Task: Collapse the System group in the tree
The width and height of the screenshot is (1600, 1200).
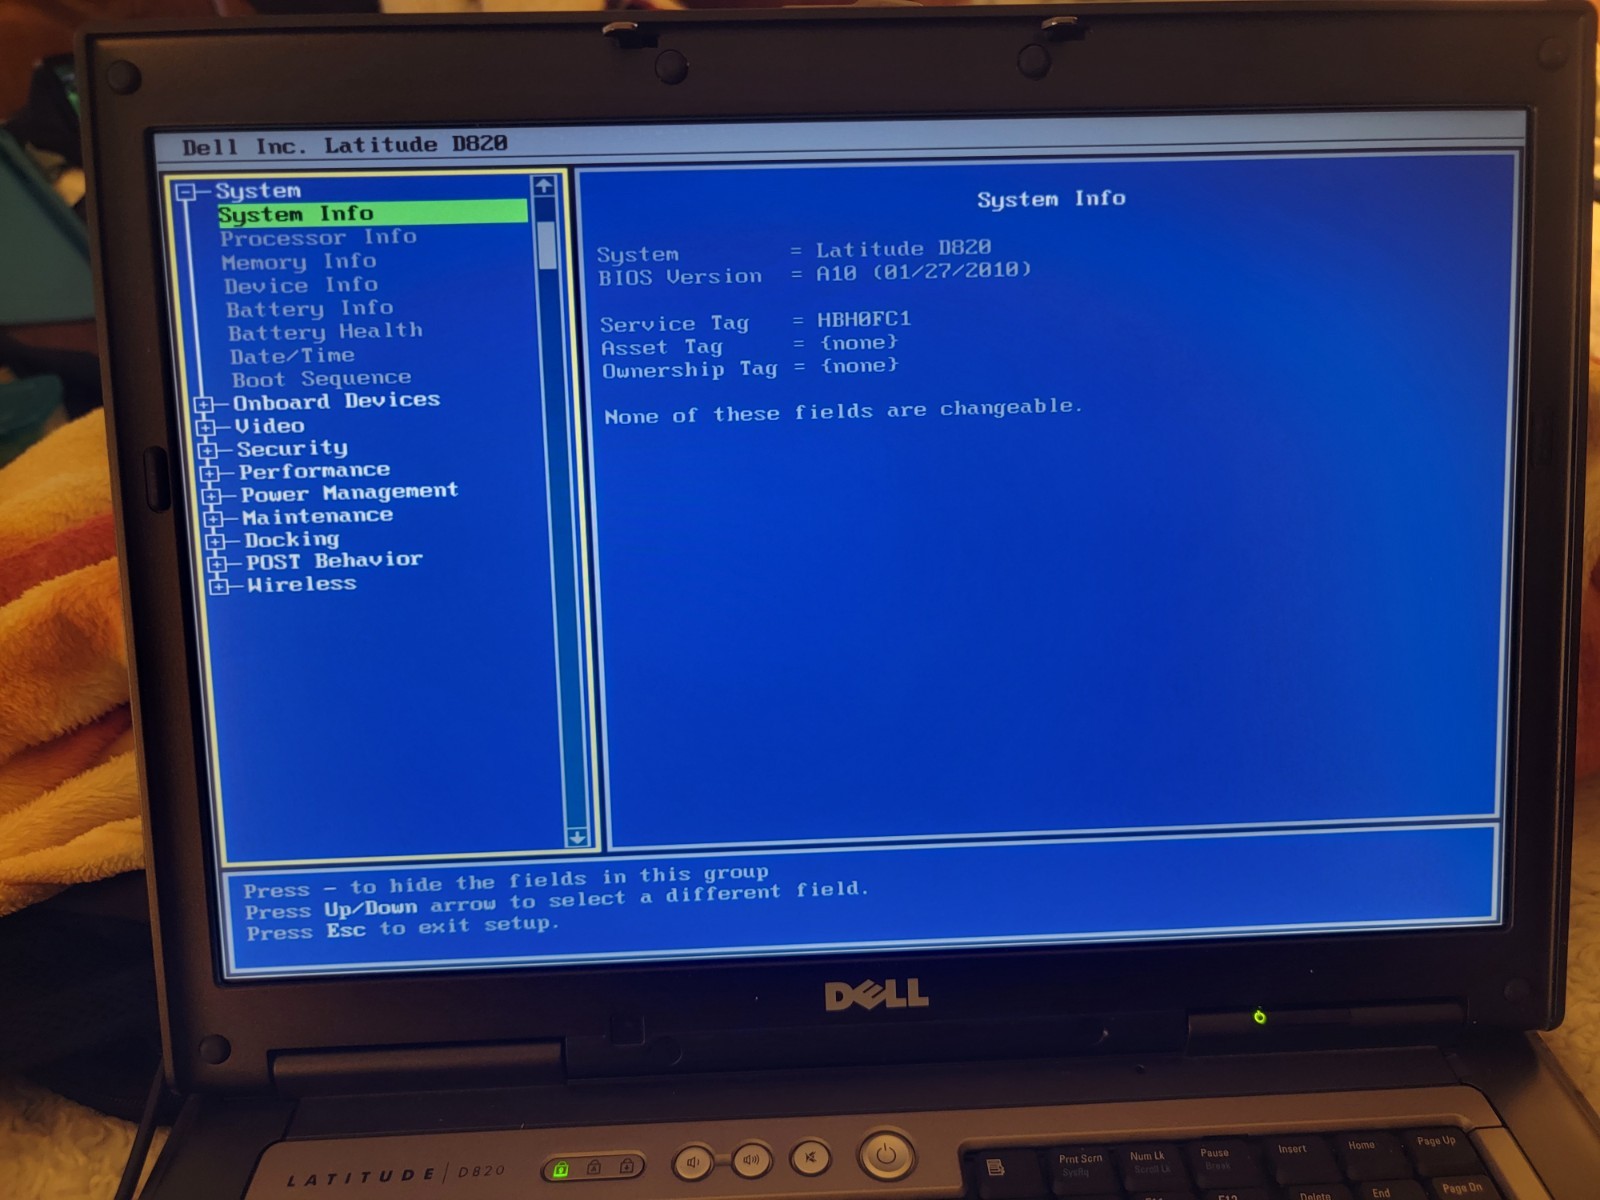Action: point(186,192)
